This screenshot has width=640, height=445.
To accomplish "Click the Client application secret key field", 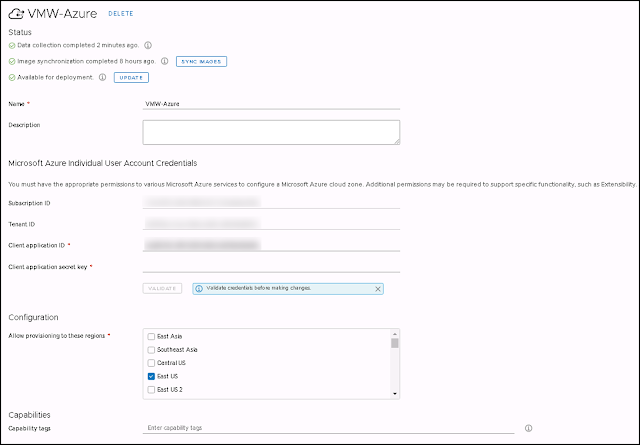I will (271, 266).
